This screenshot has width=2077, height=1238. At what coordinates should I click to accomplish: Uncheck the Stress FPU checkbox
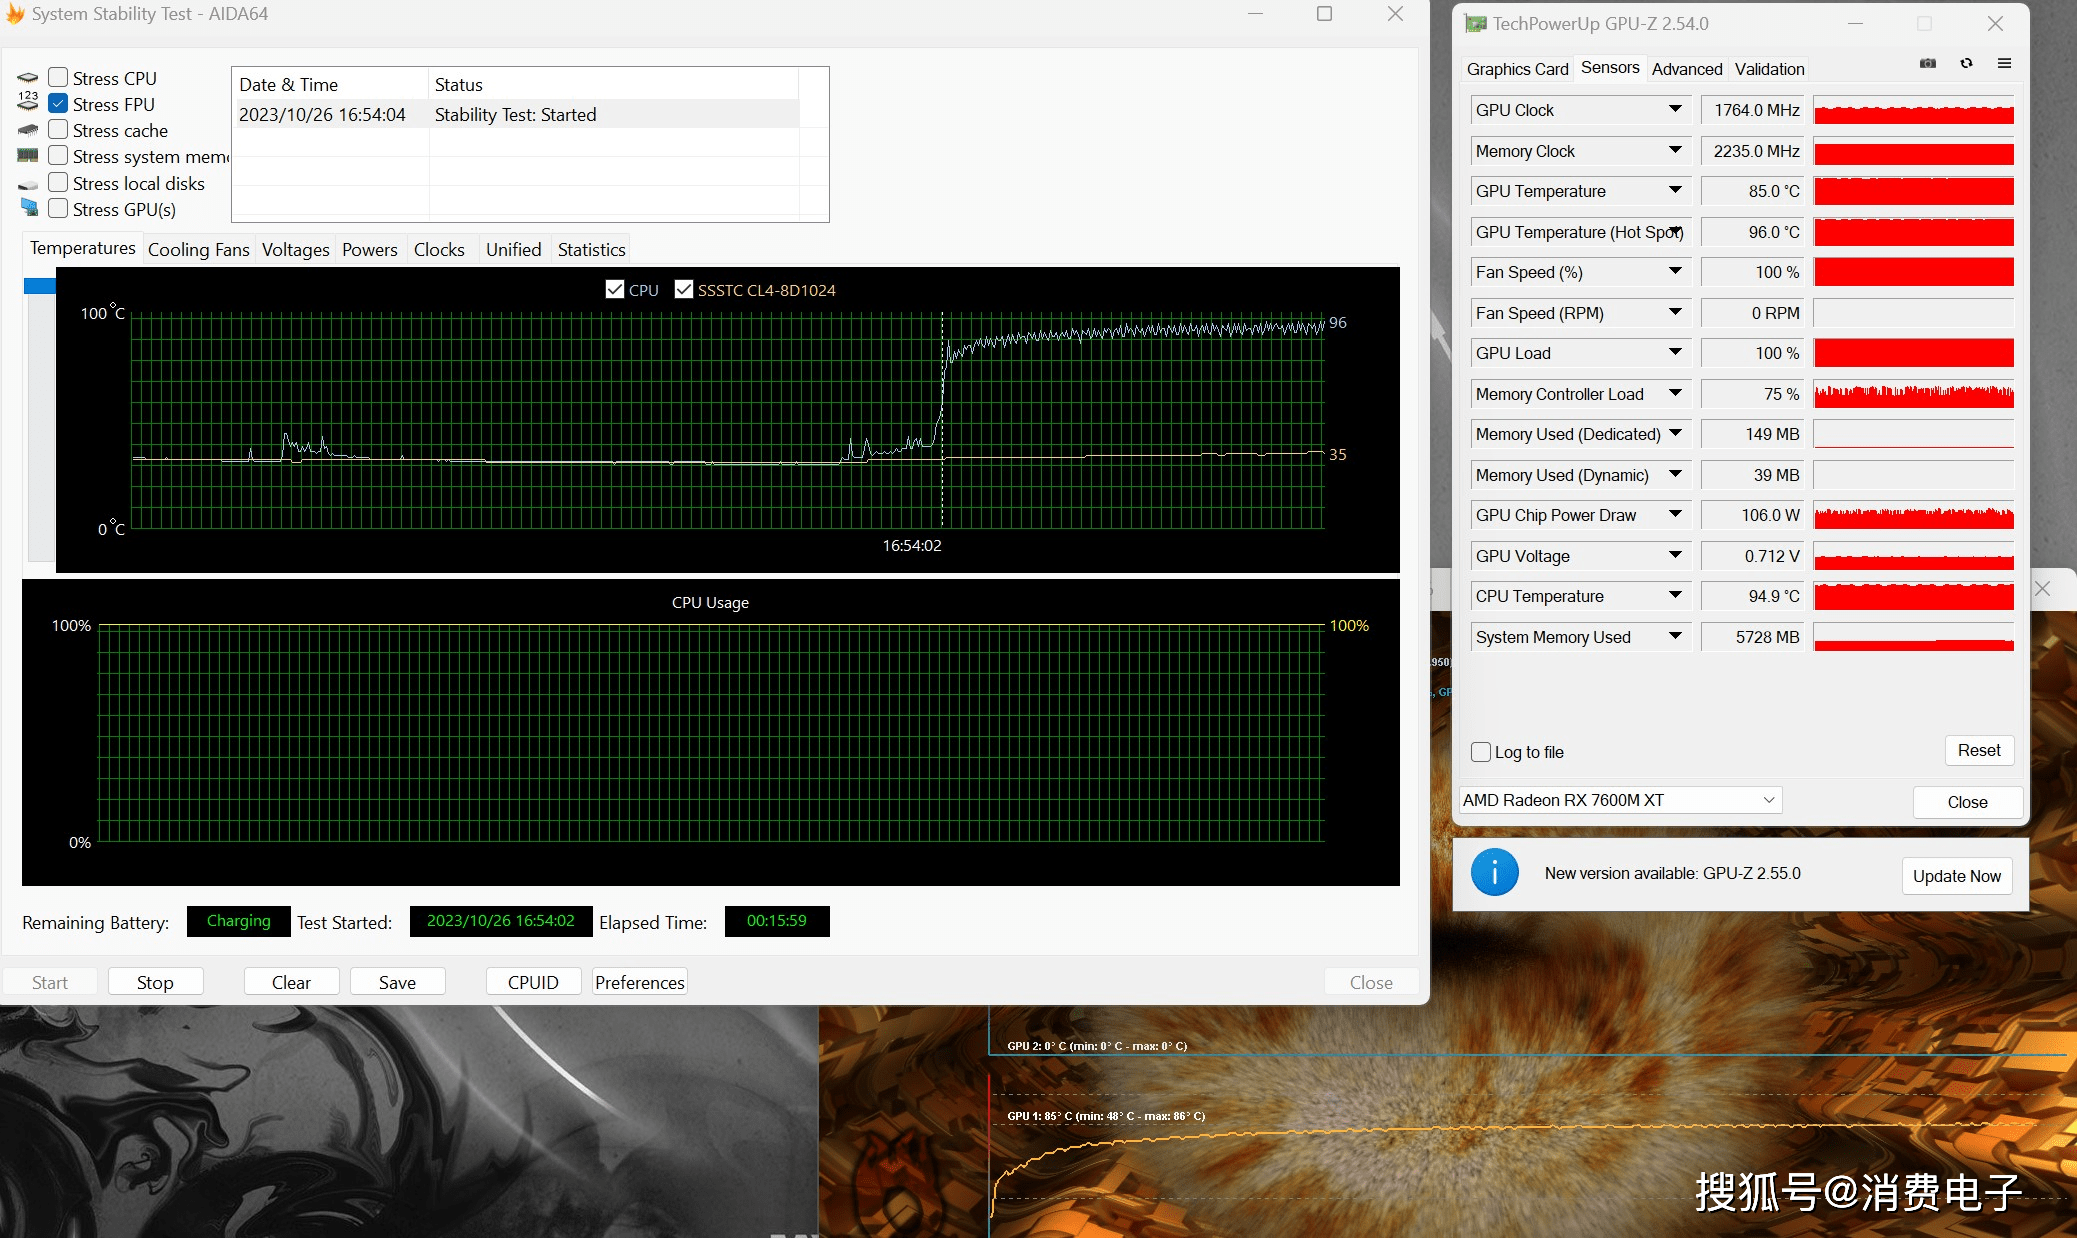(x=59, y=103)
